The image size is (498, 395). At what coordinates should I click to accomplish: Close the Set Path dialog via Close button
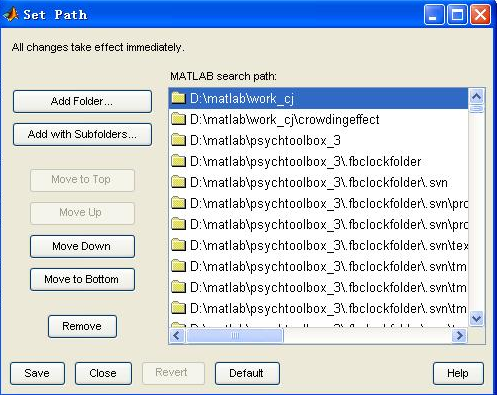pos(103,373)
